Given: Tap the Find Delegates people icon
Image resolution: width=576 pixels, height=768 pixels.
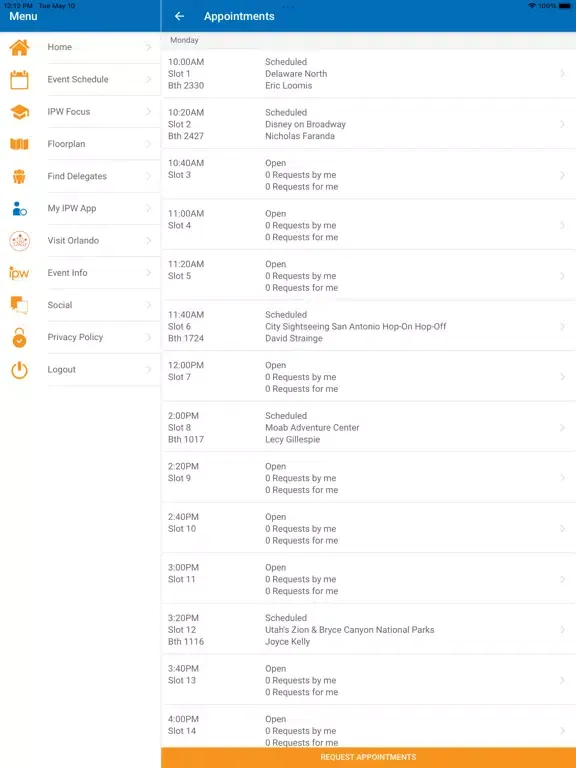Looking at the screenshot, I should pyautogui.click(x=19, y=176).
